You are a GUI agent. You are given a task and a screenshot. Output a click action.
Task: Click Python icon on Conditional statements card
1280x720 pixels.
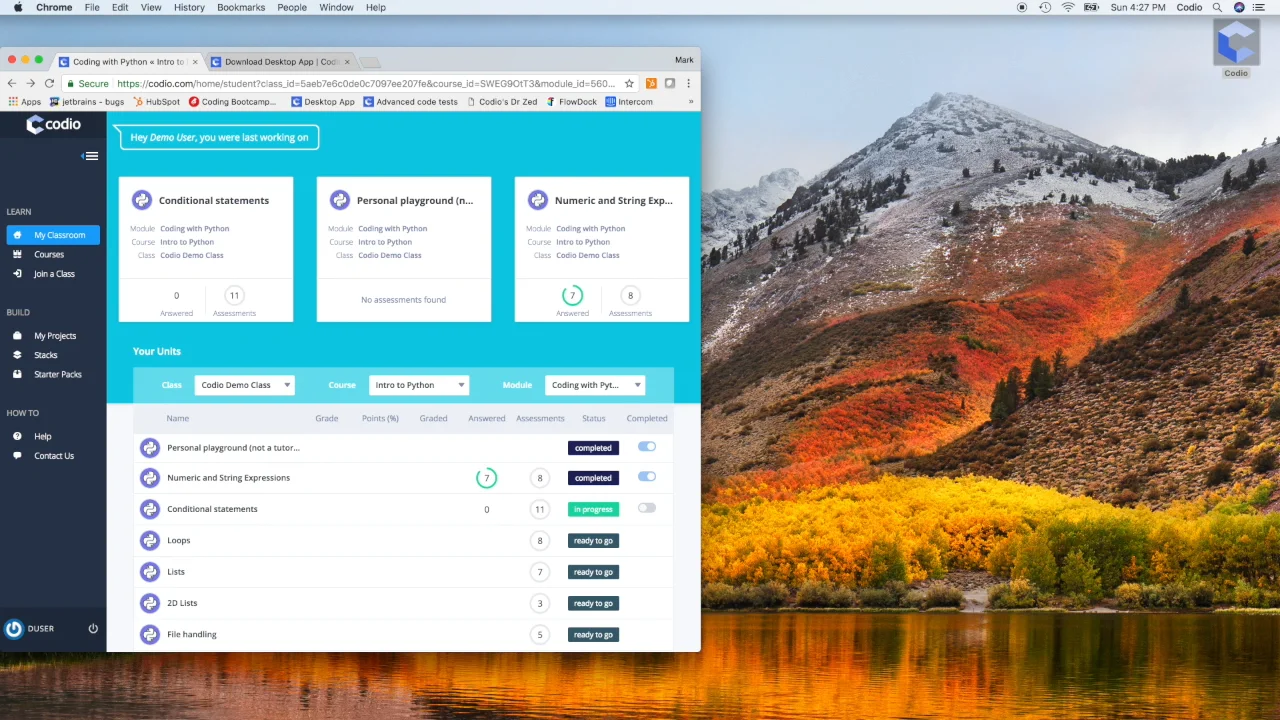coord(142,200)
